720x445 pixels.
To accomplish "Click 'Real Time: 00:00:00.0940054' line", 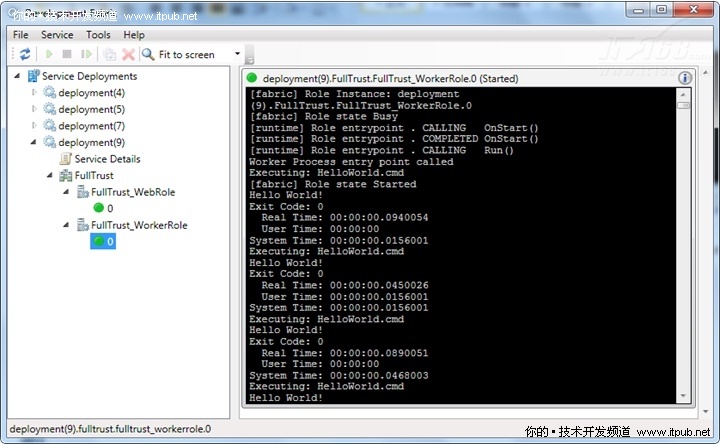I will [345, 218].
